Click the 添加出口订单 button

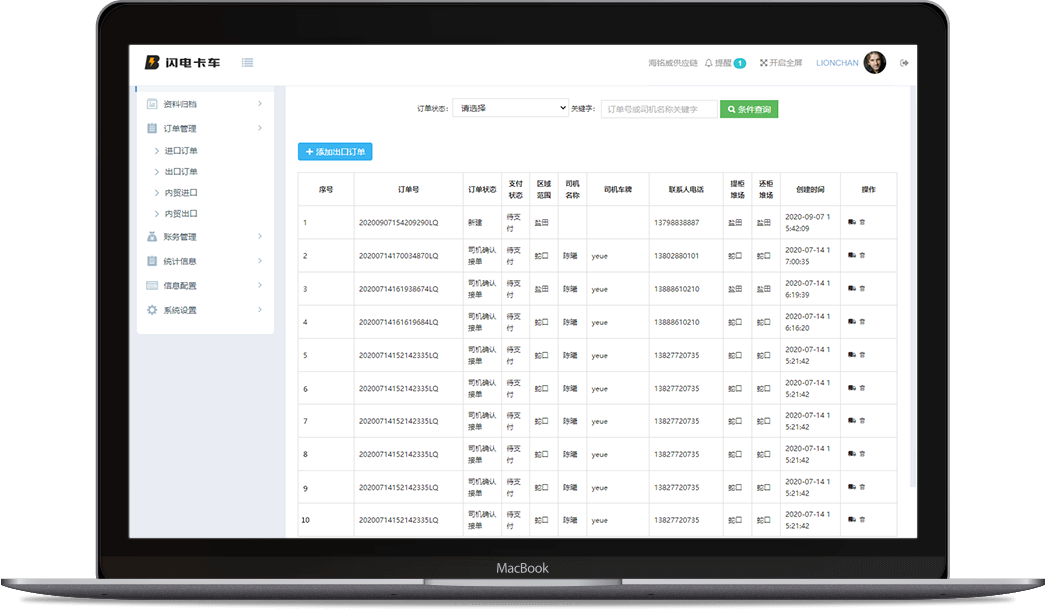[335, 152]
